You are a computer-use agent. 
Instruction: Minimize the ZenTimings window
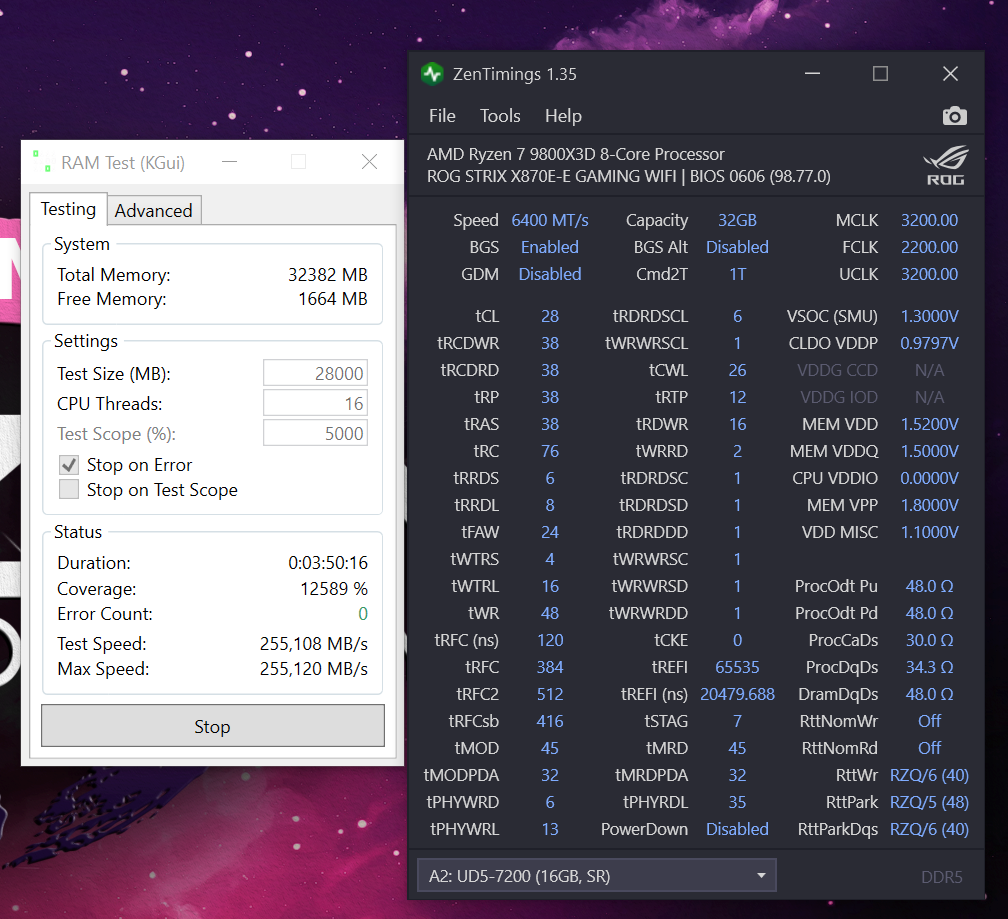(812, 74)
